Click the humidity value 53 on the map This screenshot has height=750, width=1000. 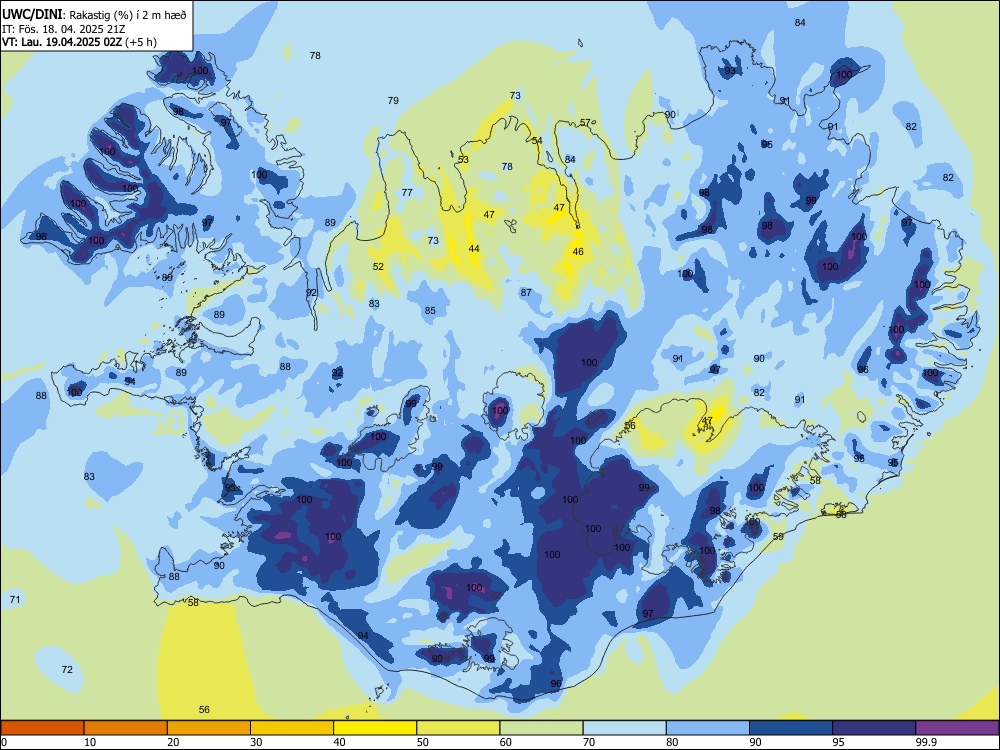tap(463, 159)
